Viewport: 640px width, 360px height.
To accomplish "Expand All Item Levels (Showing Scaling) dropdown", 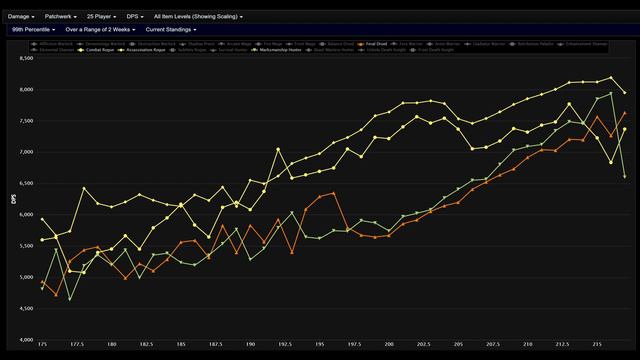I will click(198, 17).
